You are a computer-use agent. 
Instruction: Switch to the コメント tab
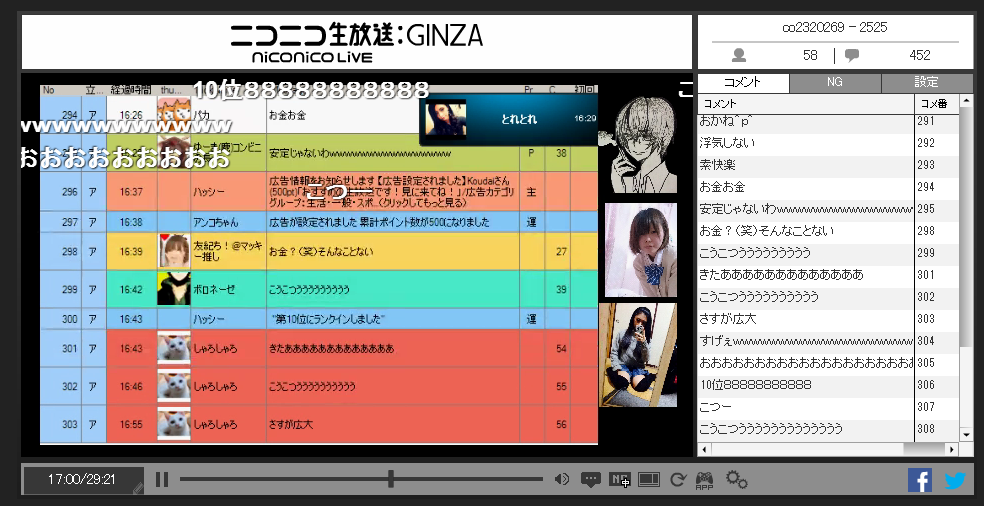pos(743,82)
